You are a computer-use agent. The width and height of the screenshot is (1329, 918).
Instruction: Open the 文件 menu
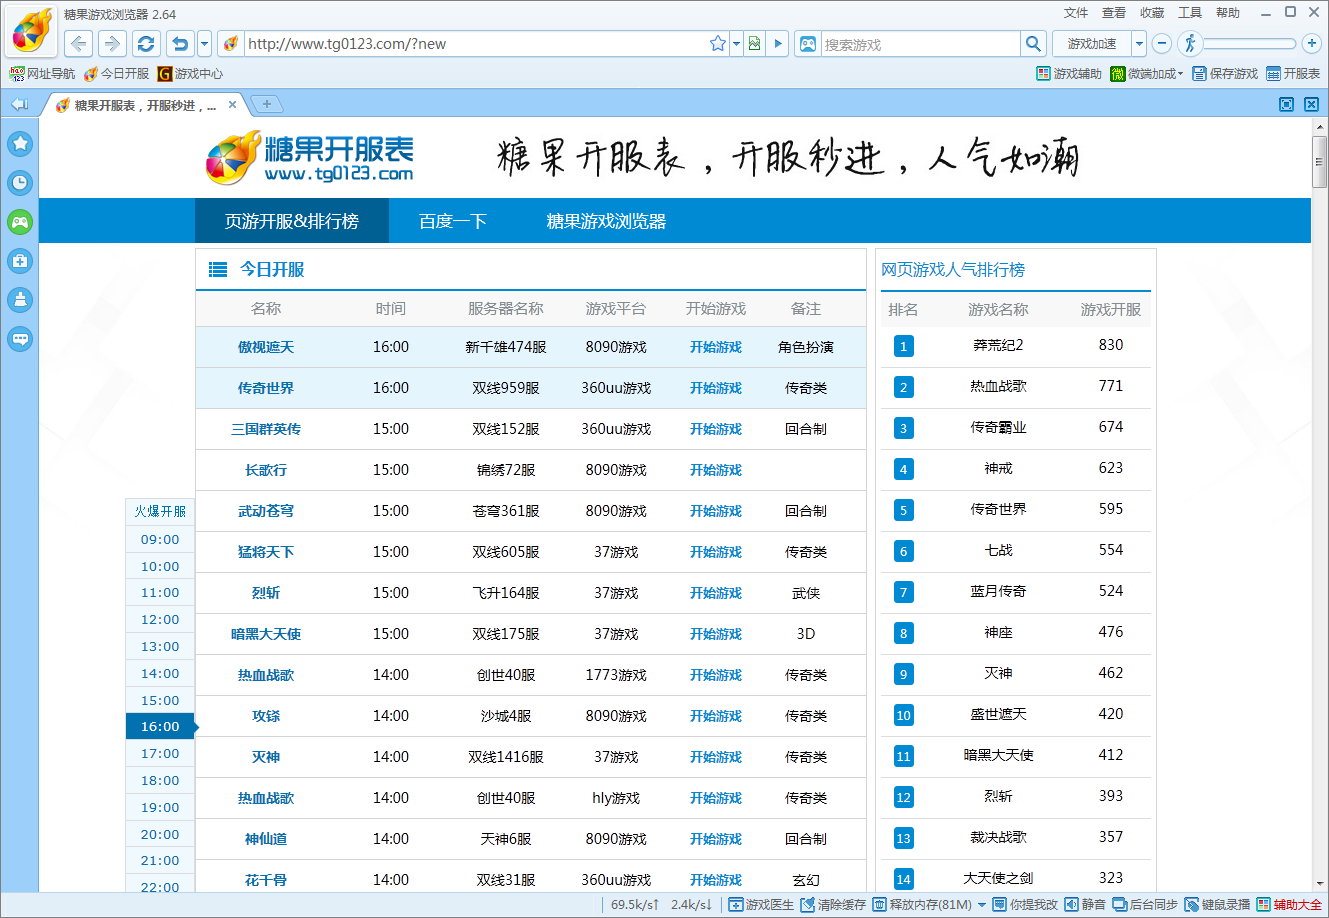point(1076,13)
